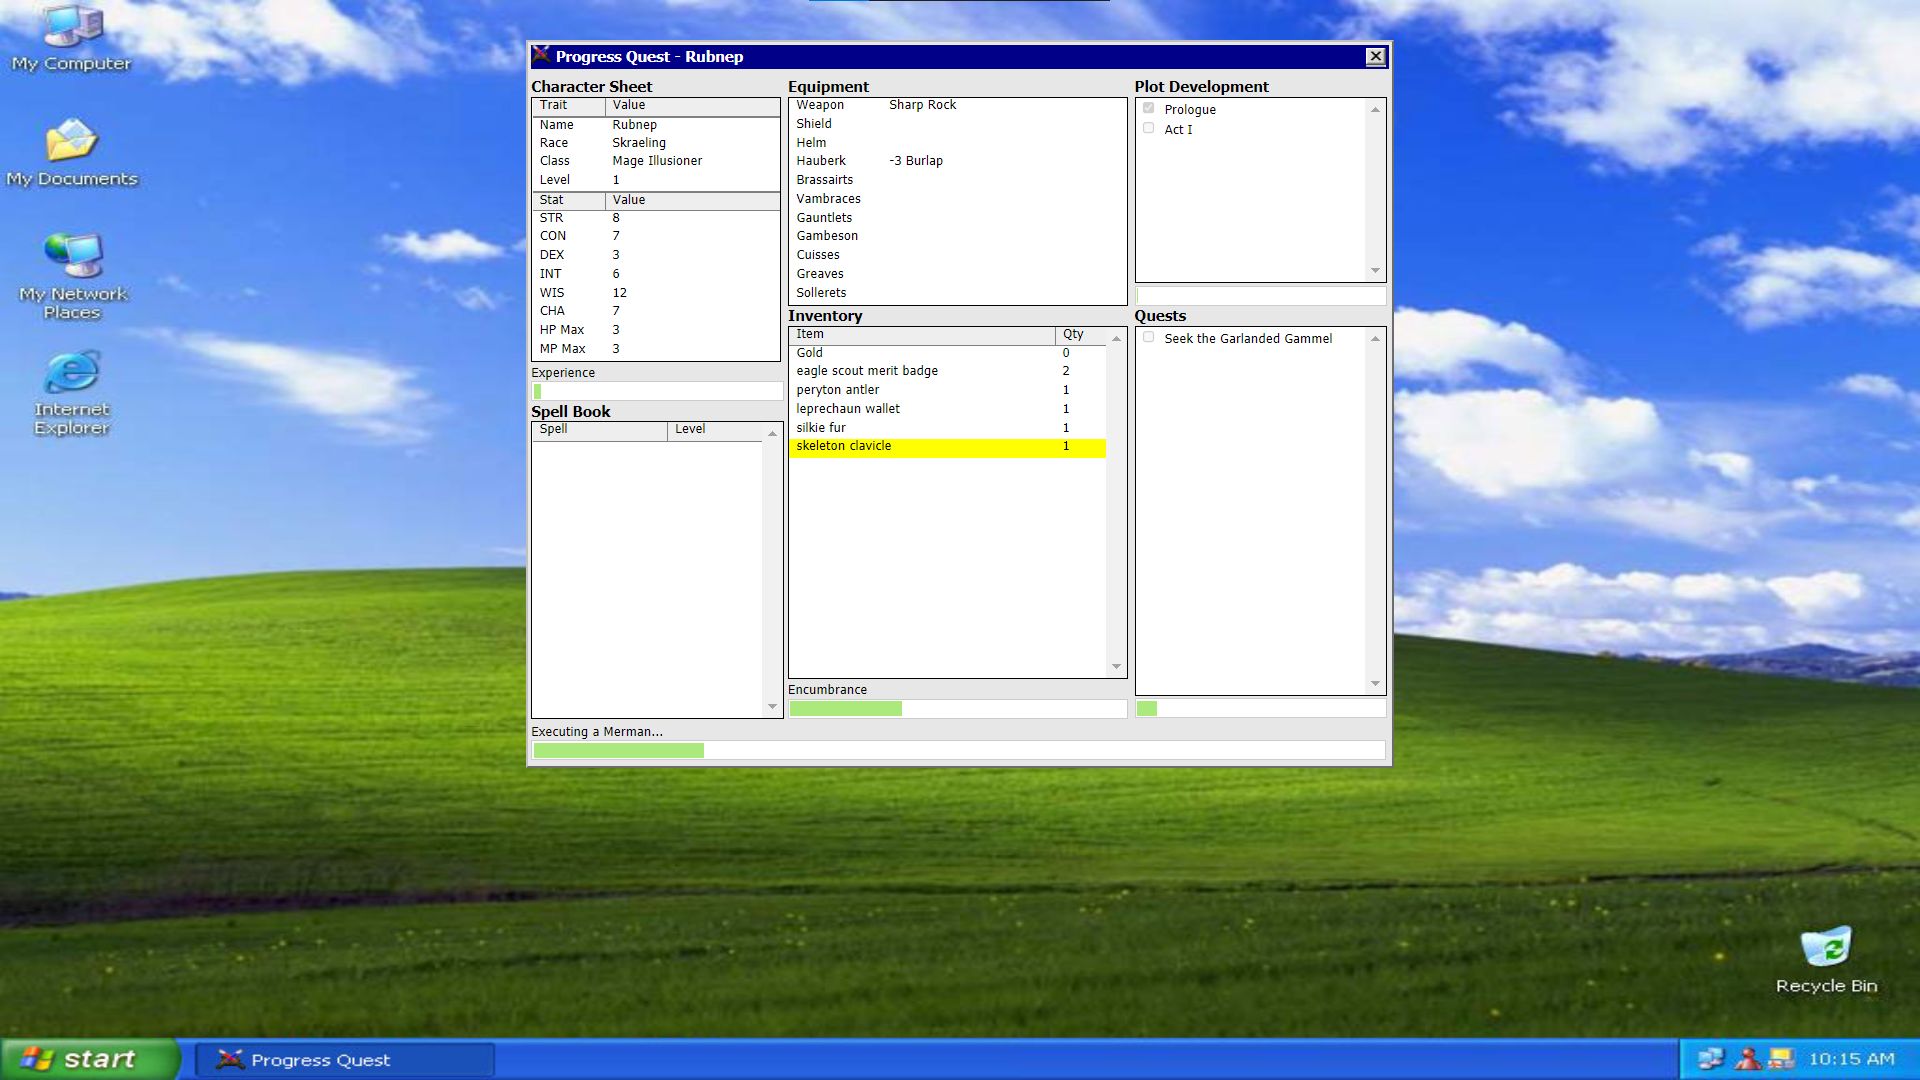
Task: Click the first network tray icon
Action: click(x=1711, y=1059)
